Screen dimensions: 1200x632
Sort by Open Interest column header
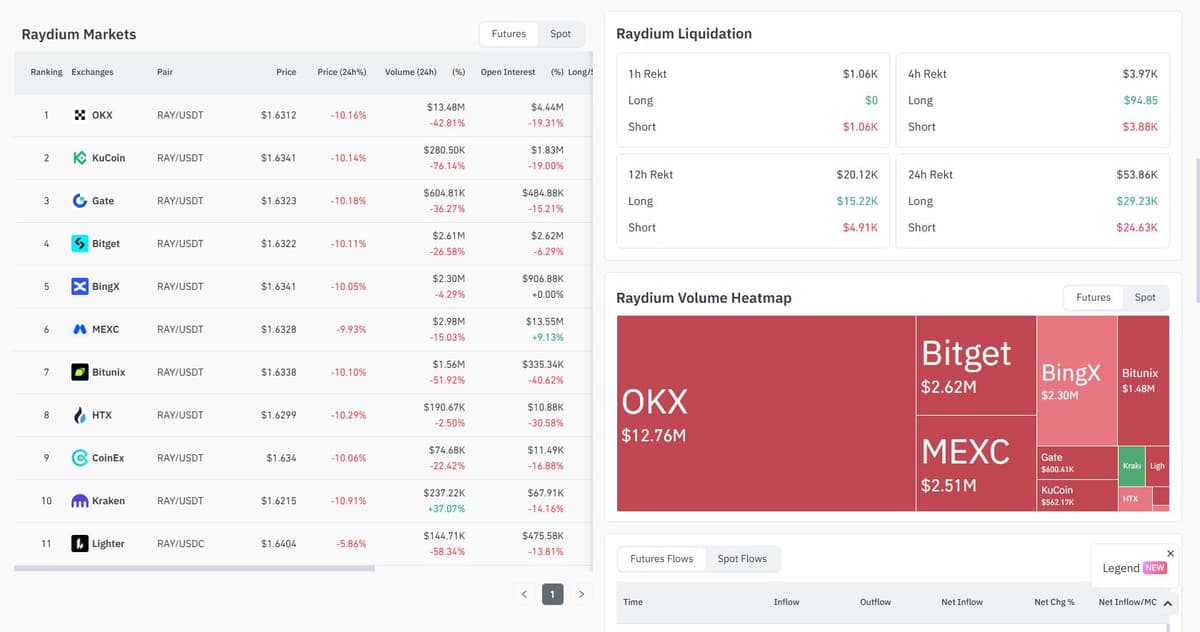coord(508,72)
